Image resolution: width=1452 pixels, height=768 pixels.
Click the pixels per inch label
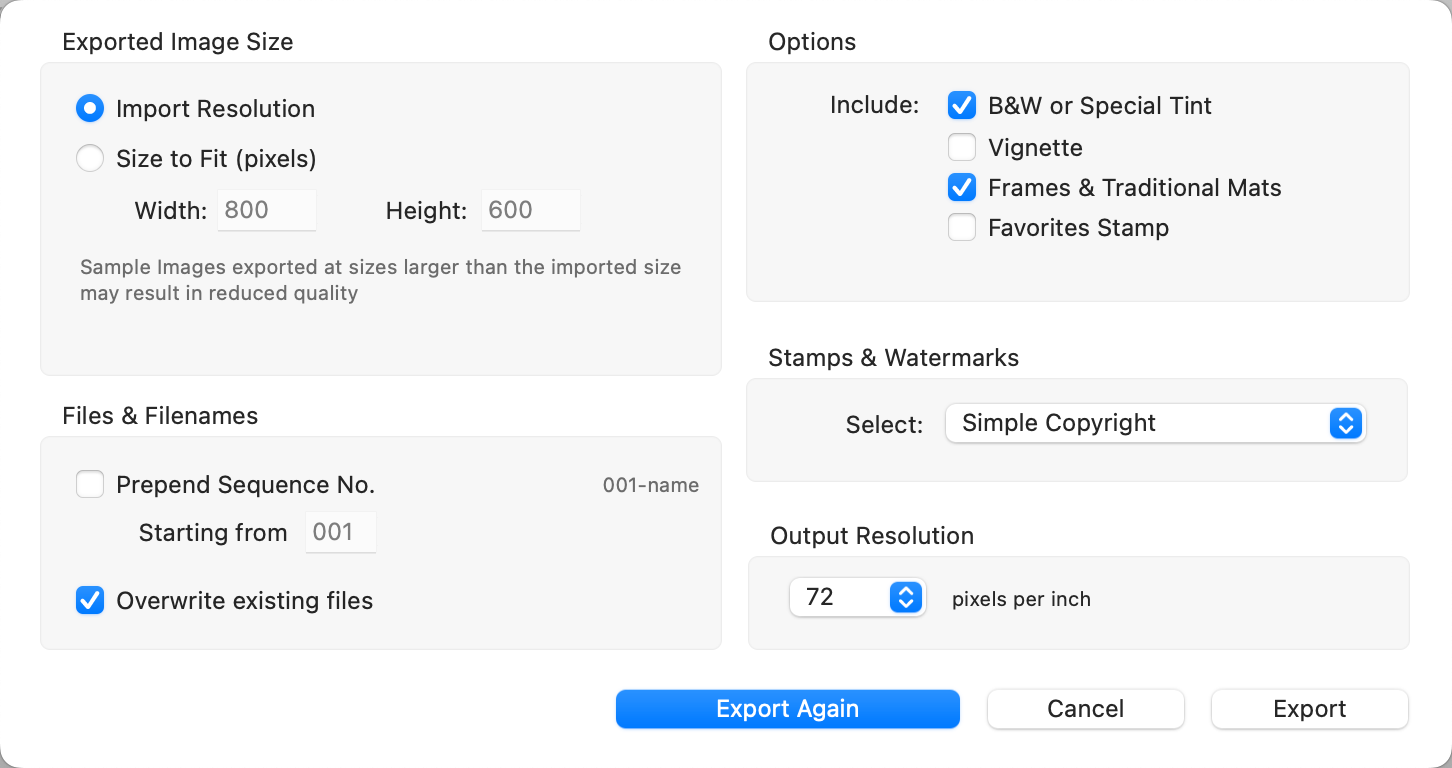pos(1021,600)
